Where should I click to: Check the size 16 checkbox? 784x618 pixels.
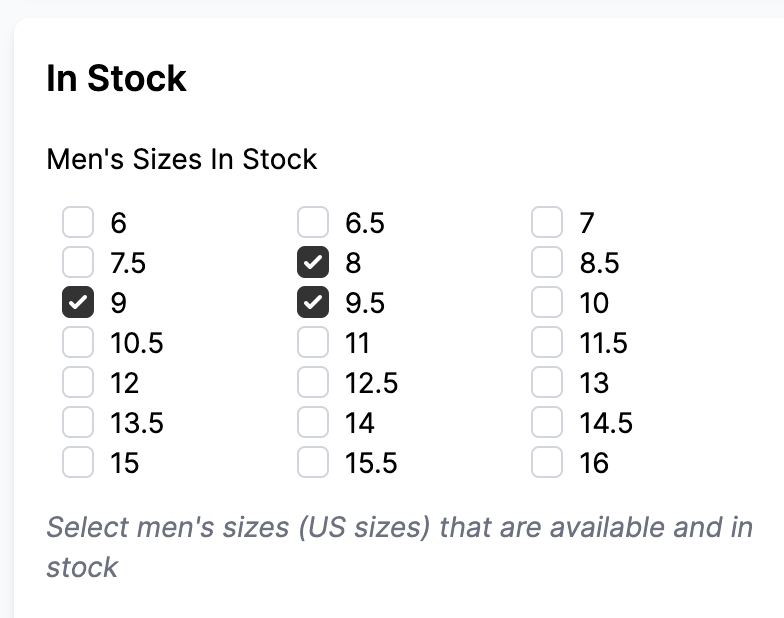[547, 463]
